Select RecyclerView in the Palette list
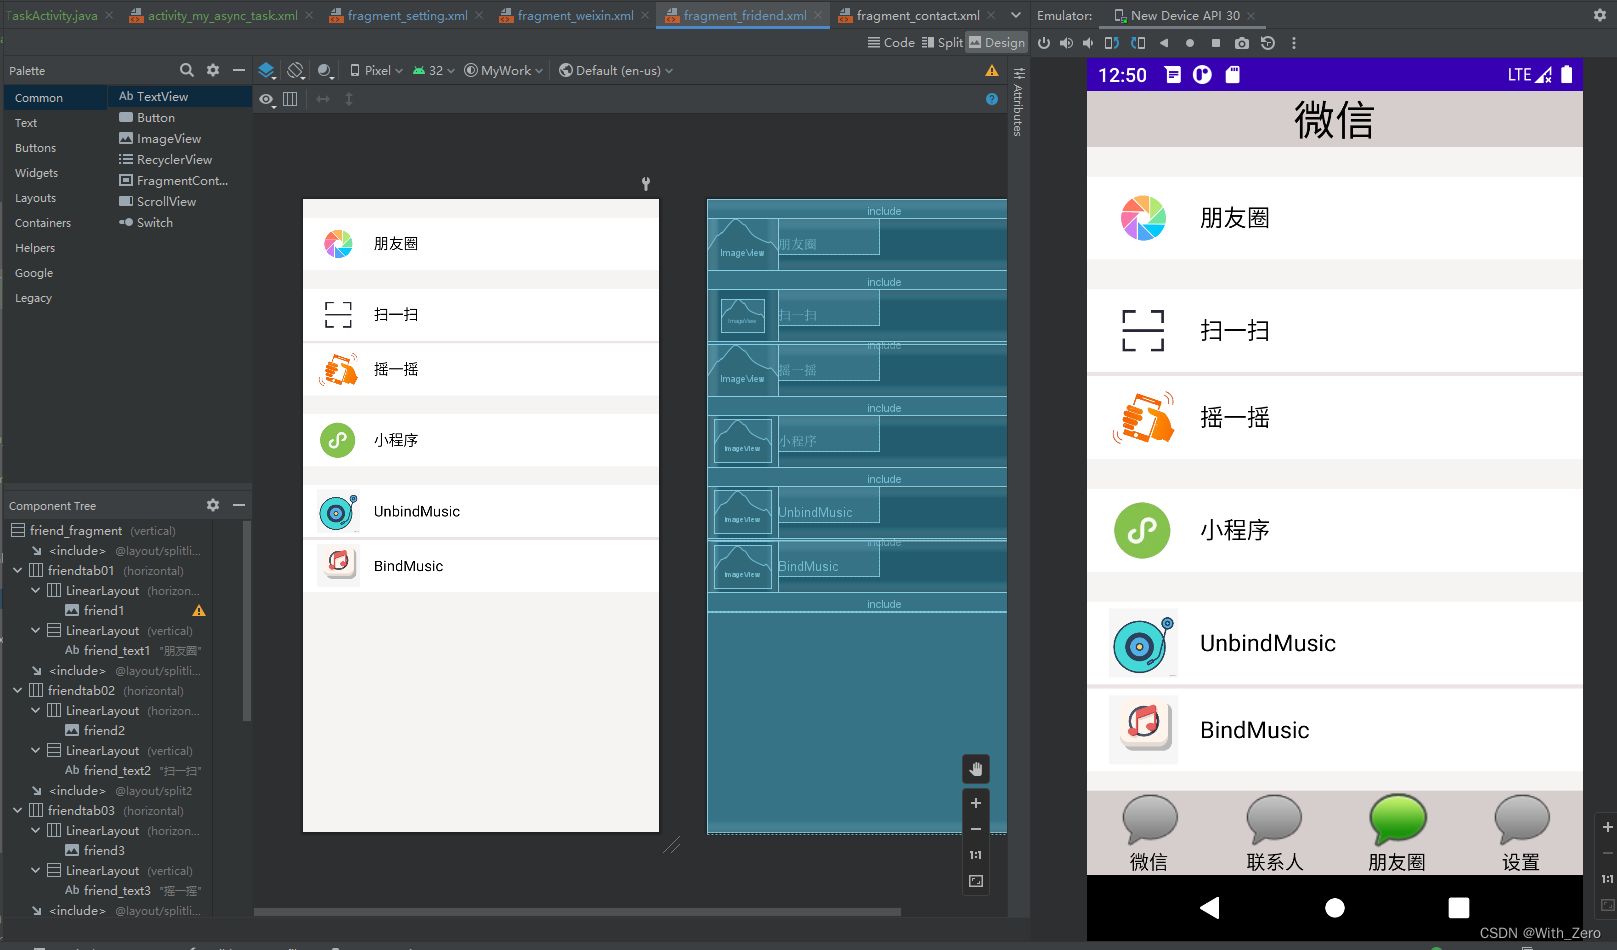The height and width of the screenshot is (950, 1617). pos(173,159)
